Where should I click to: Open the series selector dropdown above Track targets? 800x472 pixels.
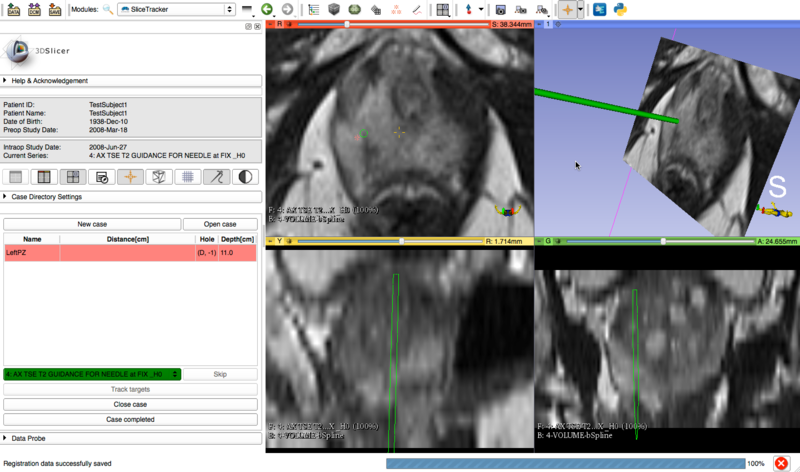[92, 374]
